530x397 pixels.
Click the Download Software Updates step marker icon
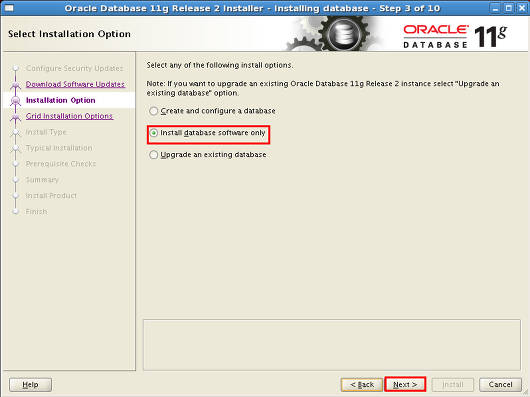pyautogui.click(x=15, y=84)
